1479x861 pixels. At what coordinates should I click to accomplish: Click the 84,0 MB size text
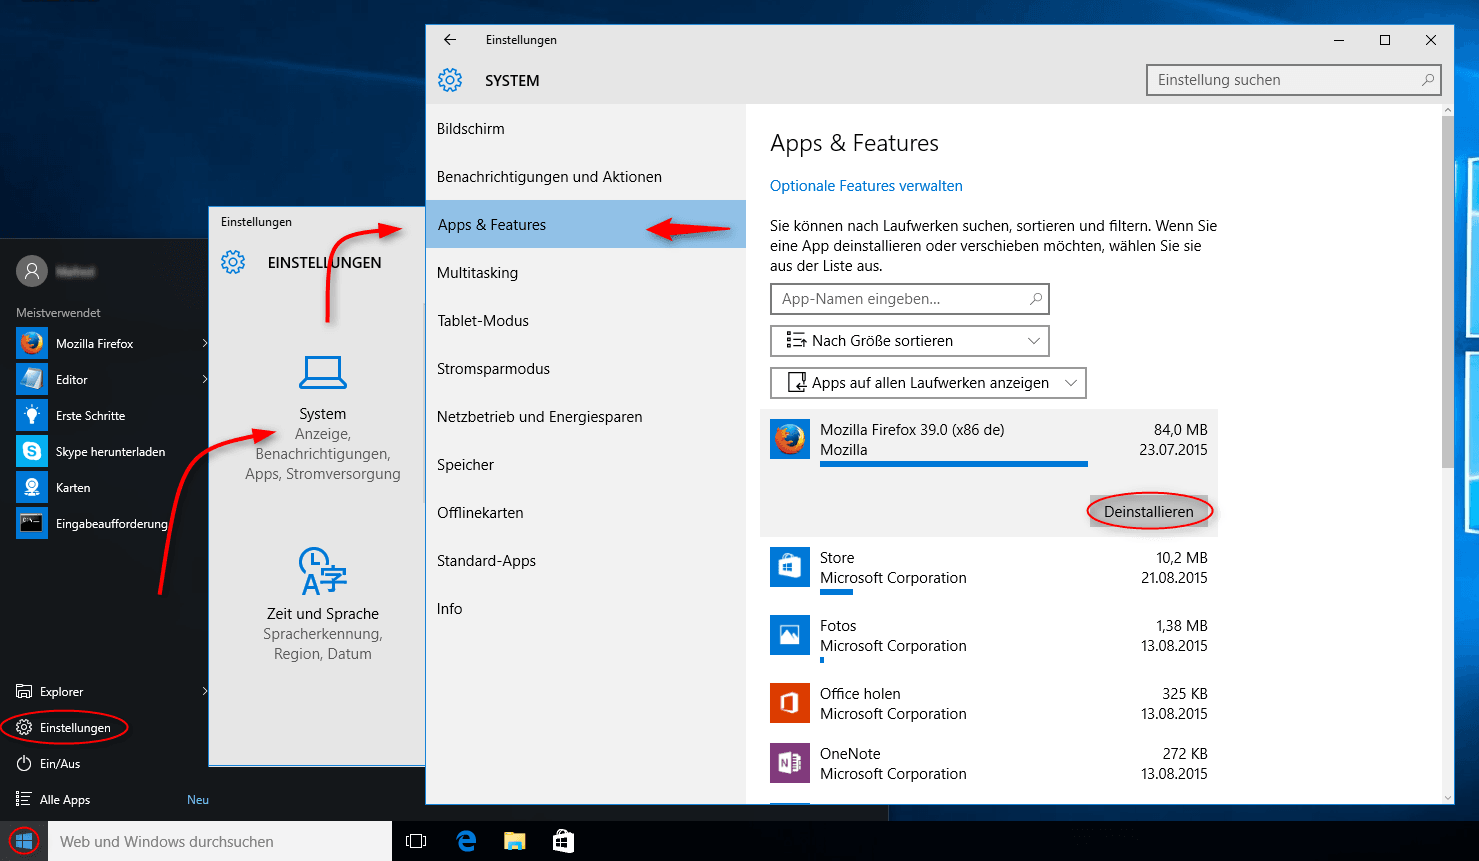(x=1181, y=430)
